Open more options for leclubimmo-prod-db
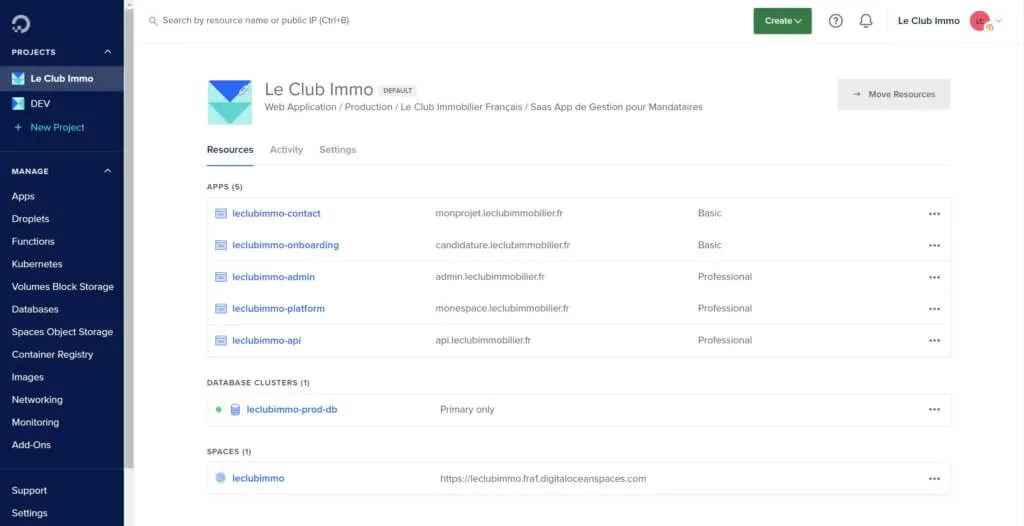Viewport: 1024px width, 526px height. (x=935, y=410)
